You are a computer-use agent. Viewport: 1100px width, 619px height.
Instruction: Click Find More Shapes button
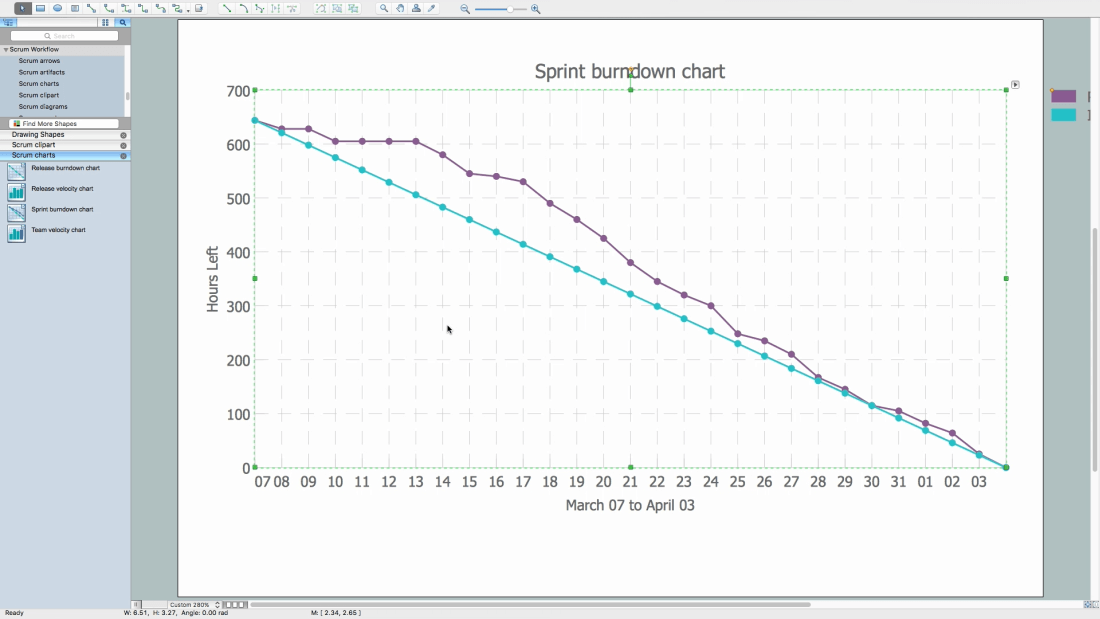coord(64,124)
